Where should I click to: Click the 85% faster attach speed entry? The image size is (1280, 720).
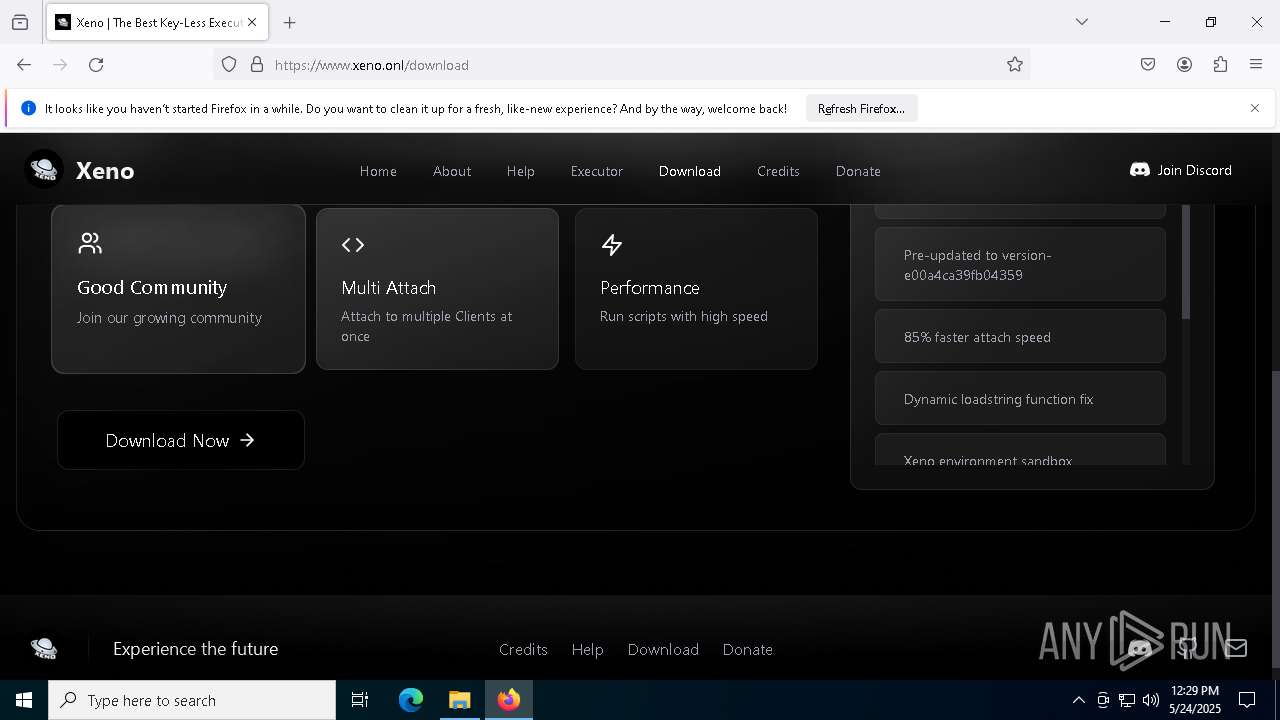pos(1020,337)
